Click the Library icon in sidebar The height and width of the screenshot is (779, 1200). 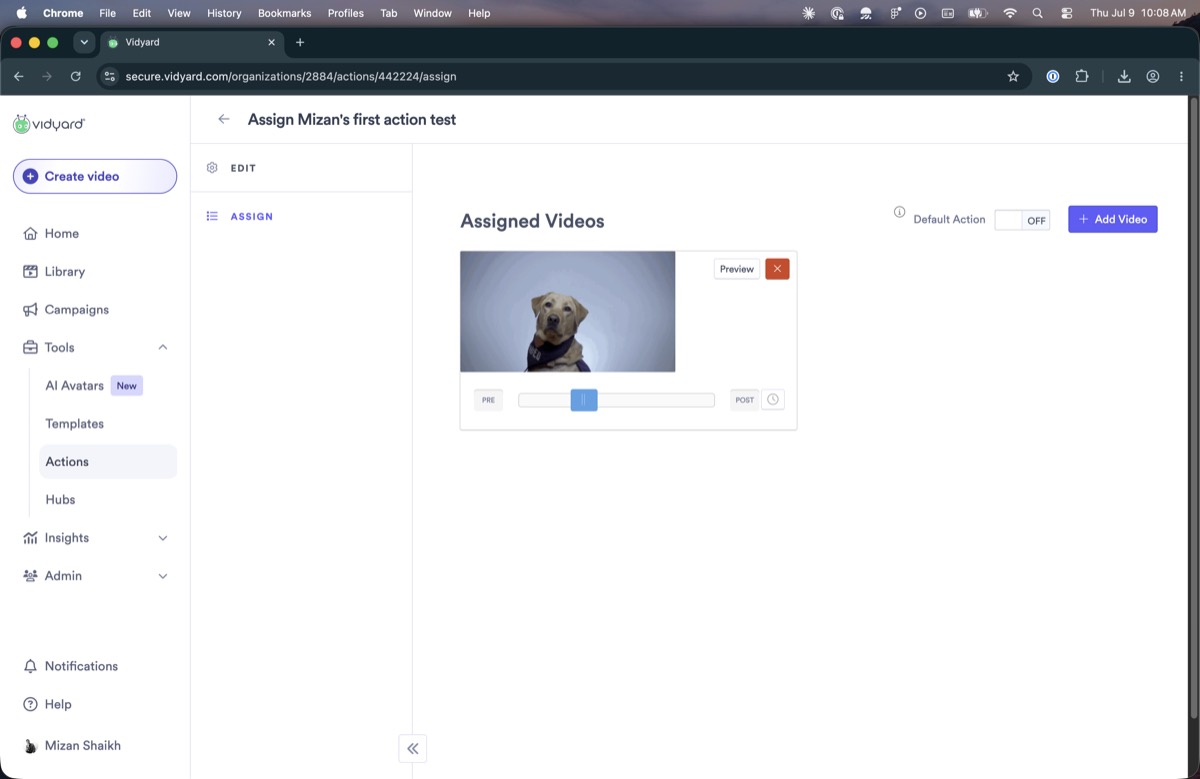30,271
